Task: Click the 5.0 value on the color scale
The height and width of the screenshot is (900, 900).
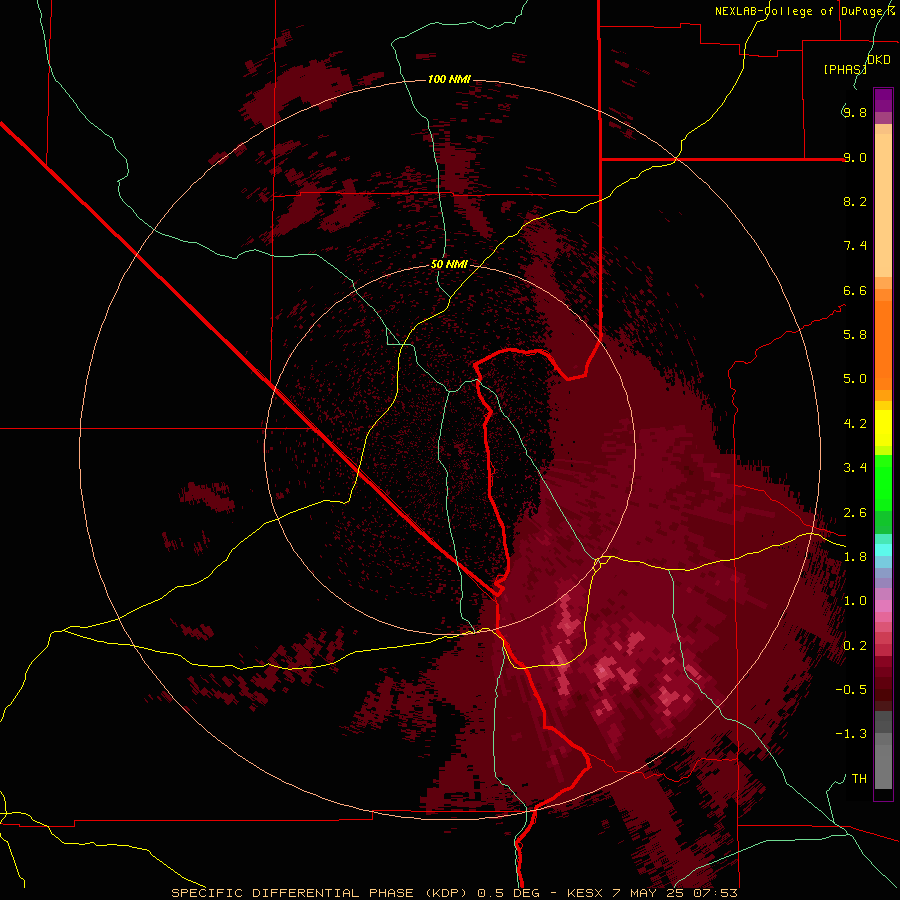Action: [855, 379]
